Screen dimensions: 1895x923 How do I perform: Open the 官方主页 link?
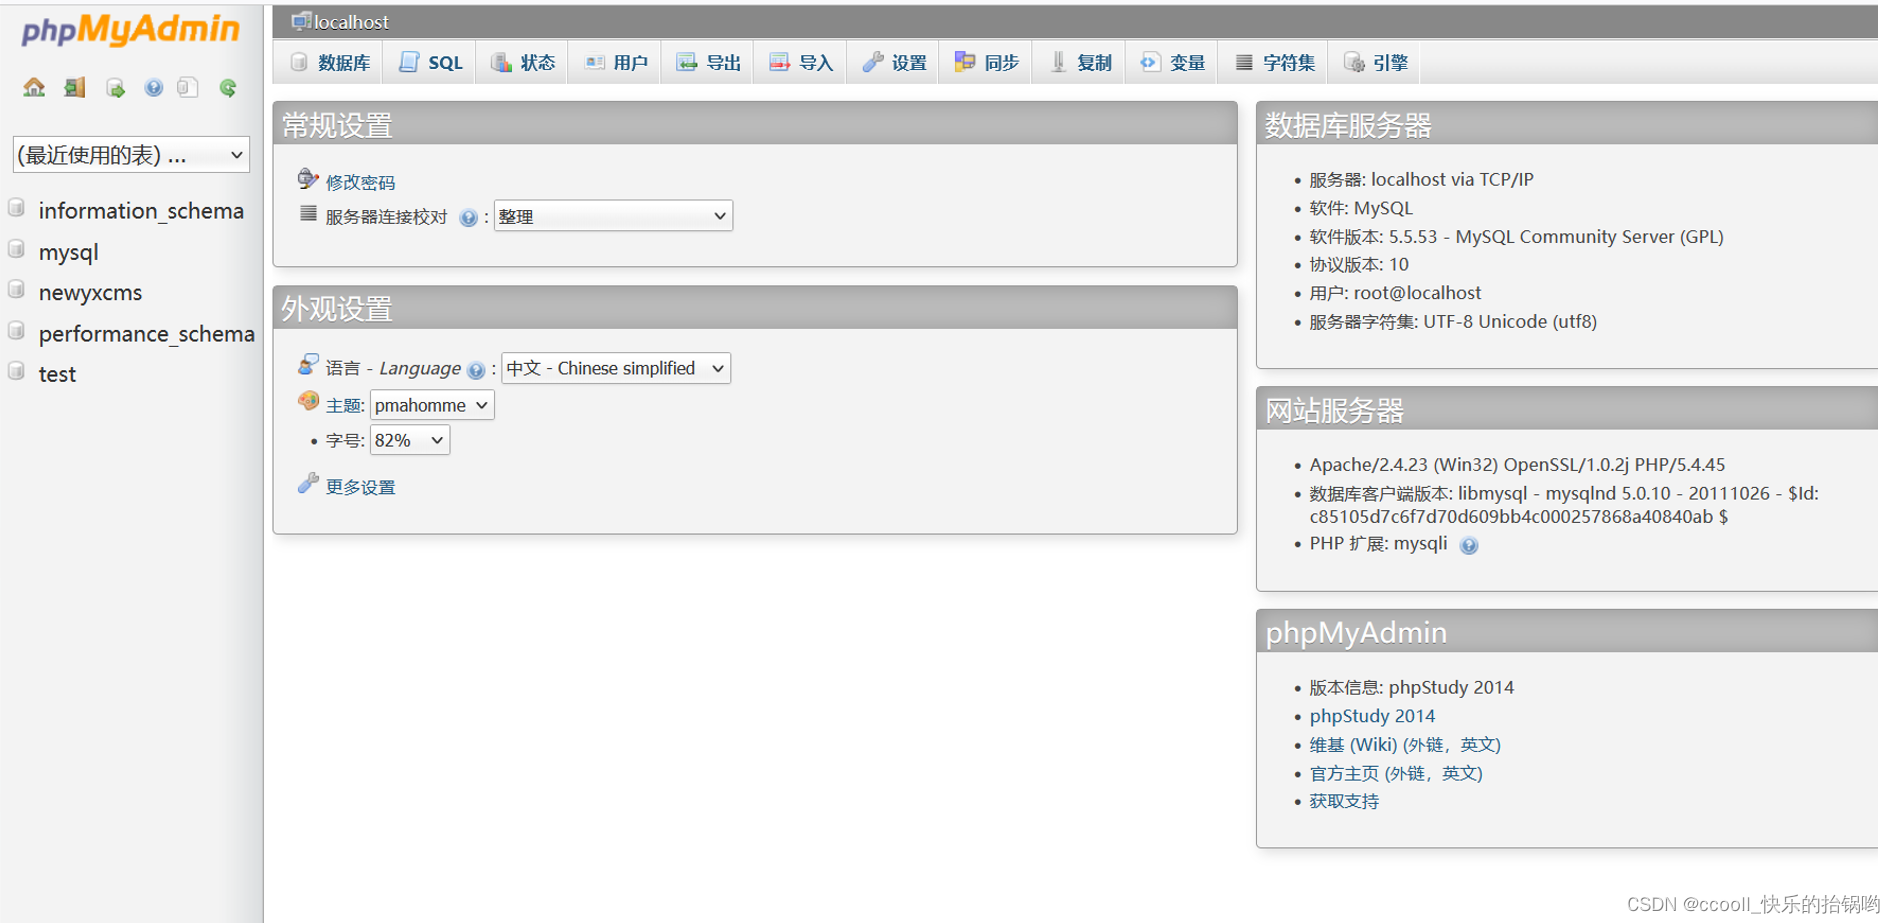click(x=1396, y=773)
